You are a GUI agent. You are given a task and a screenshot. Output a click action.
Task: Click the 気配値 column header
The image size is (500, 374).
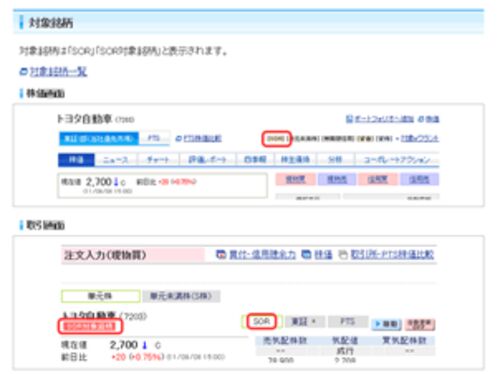pyautogui.click(x=345, y=341)
